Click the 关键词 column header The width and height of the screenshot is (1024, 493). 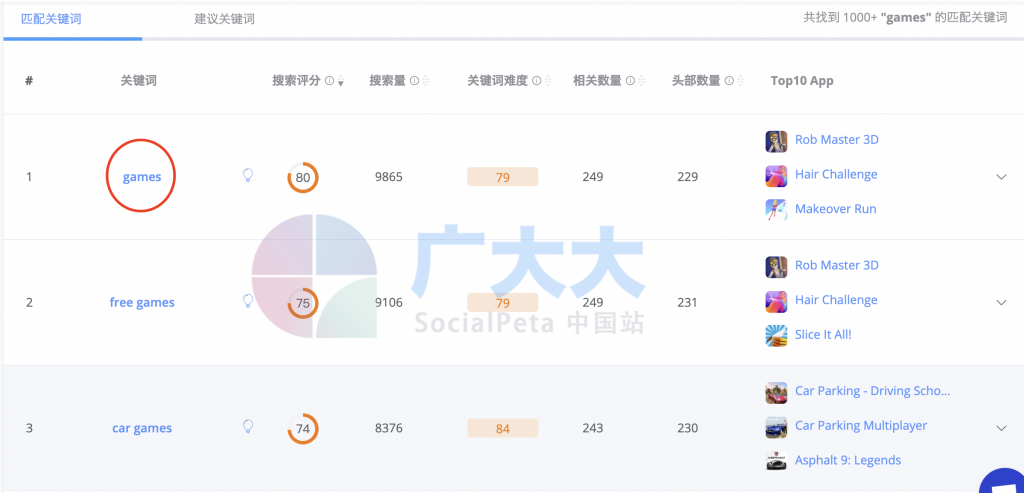138,81
